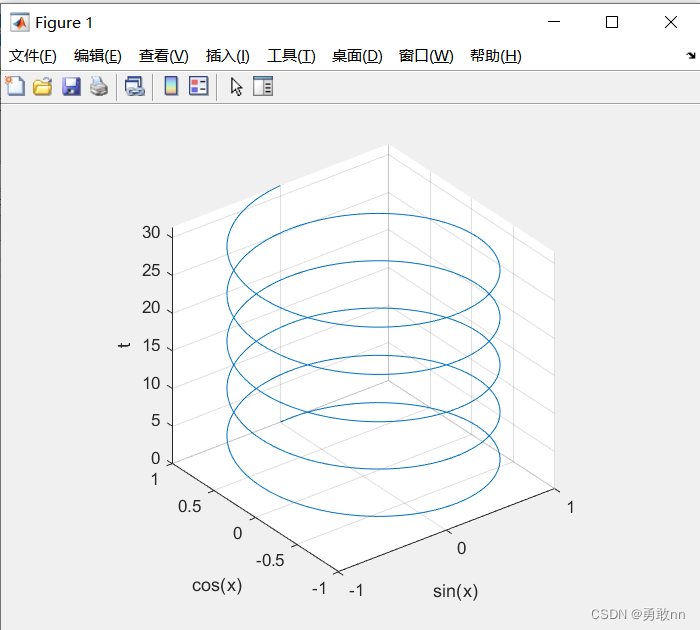
Task: Click the dock figure arrow at menu bar right
Action: coord(691,55)
